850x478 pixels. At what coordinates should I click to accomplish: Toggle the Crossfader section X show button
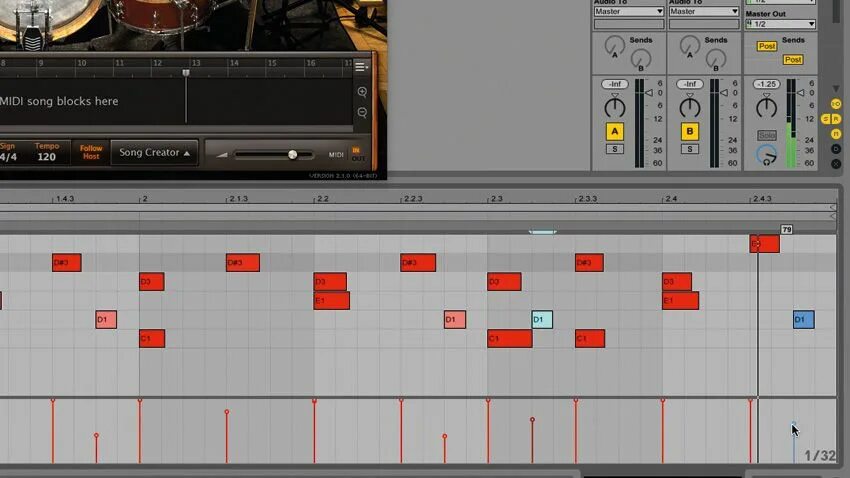pos(836,164)
